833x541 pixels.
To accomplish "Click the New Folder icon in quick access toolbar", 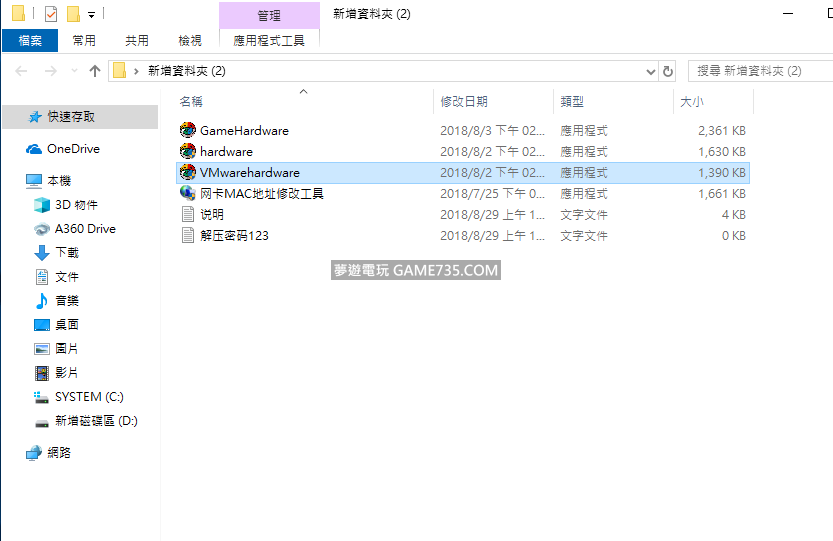I will 73,14.
